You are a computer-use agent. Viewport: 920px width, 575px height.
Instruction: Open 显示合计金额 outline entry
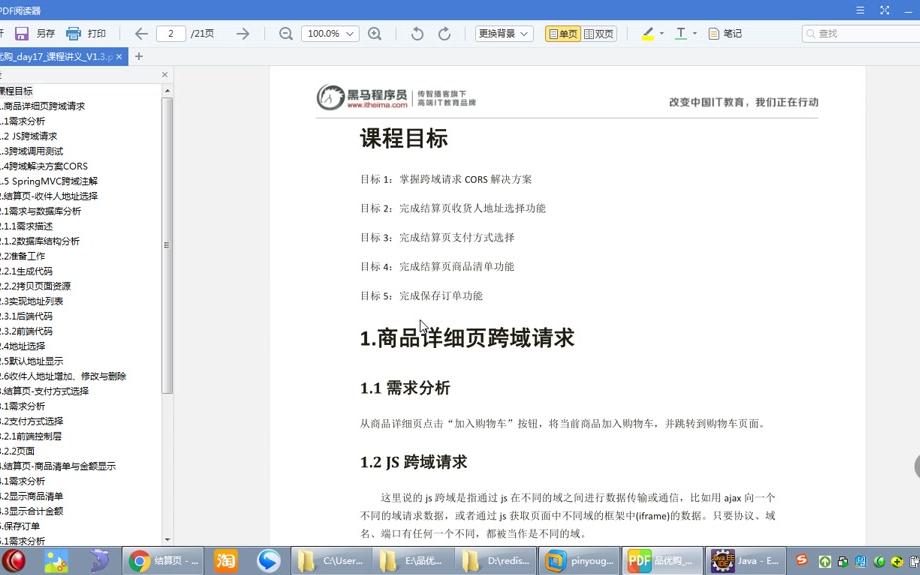(32, 511)
